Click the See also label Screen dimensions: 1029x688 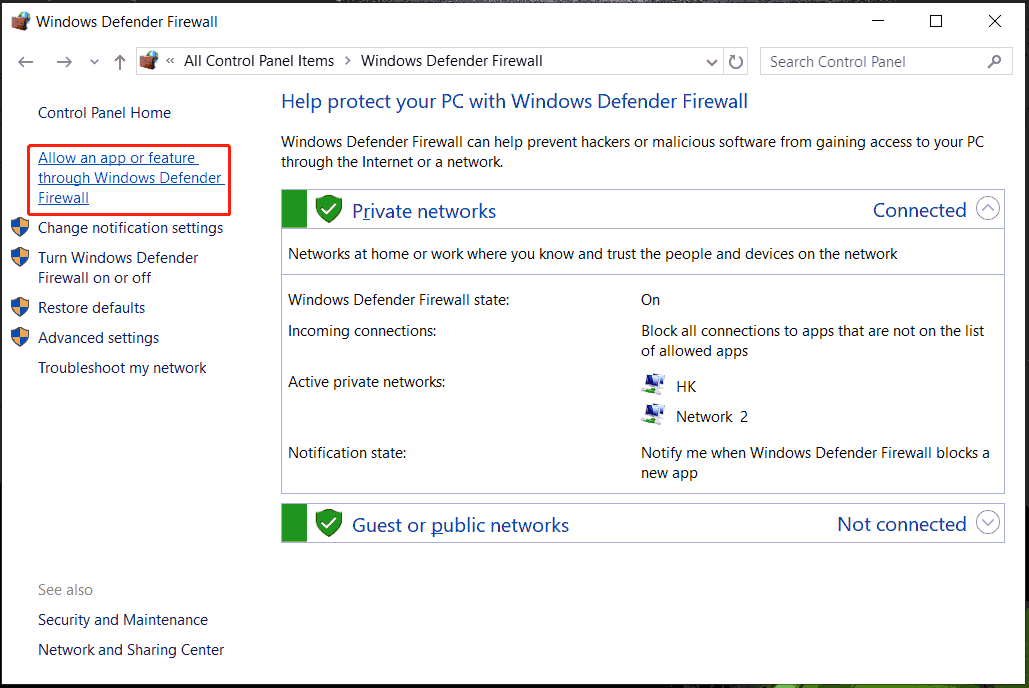[x=65, y=590]
